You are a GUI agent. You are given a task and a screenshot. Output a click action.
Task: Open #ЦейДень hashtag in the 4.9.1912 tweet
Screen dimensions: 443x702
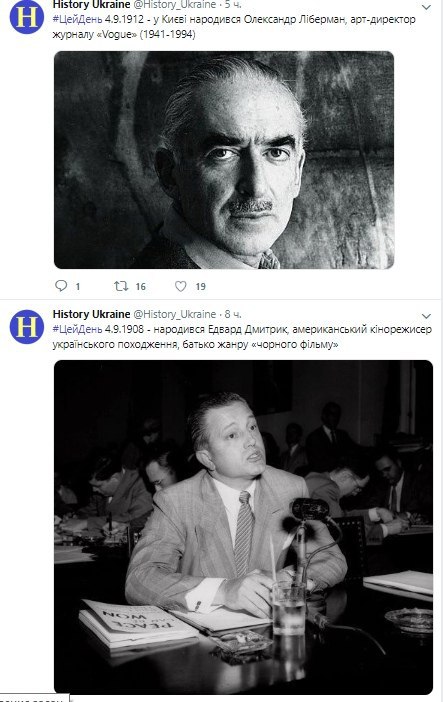[77, 19]
